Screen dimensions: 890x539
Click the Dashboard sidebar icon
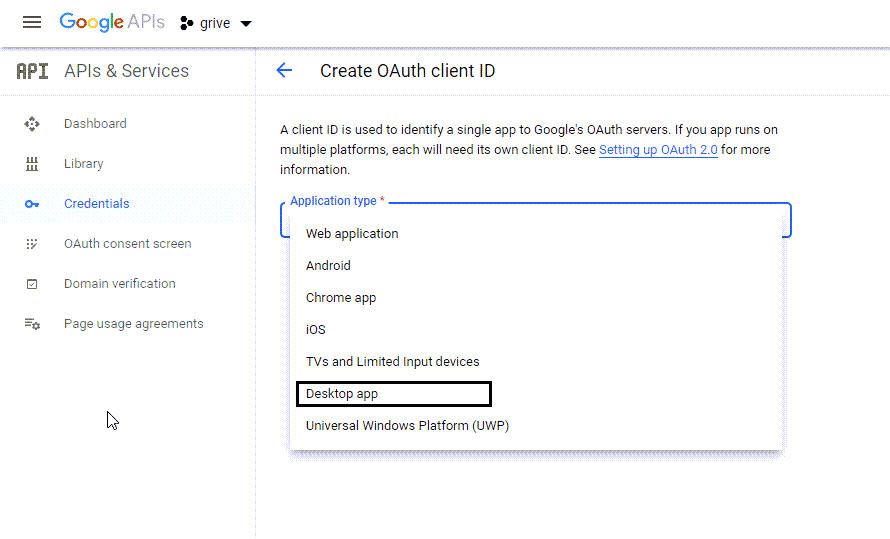click(x=32, y=124)
